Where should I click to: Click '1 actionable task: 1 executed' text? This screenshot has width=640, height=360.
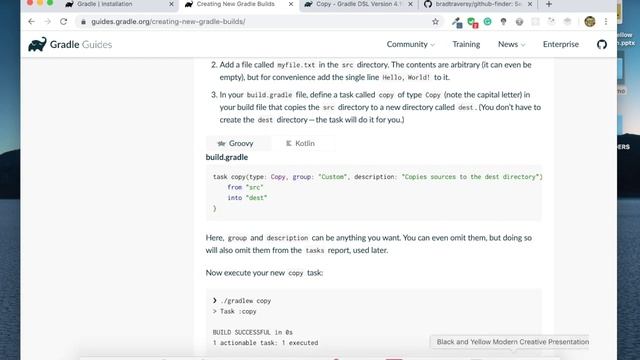coord(265,343)
